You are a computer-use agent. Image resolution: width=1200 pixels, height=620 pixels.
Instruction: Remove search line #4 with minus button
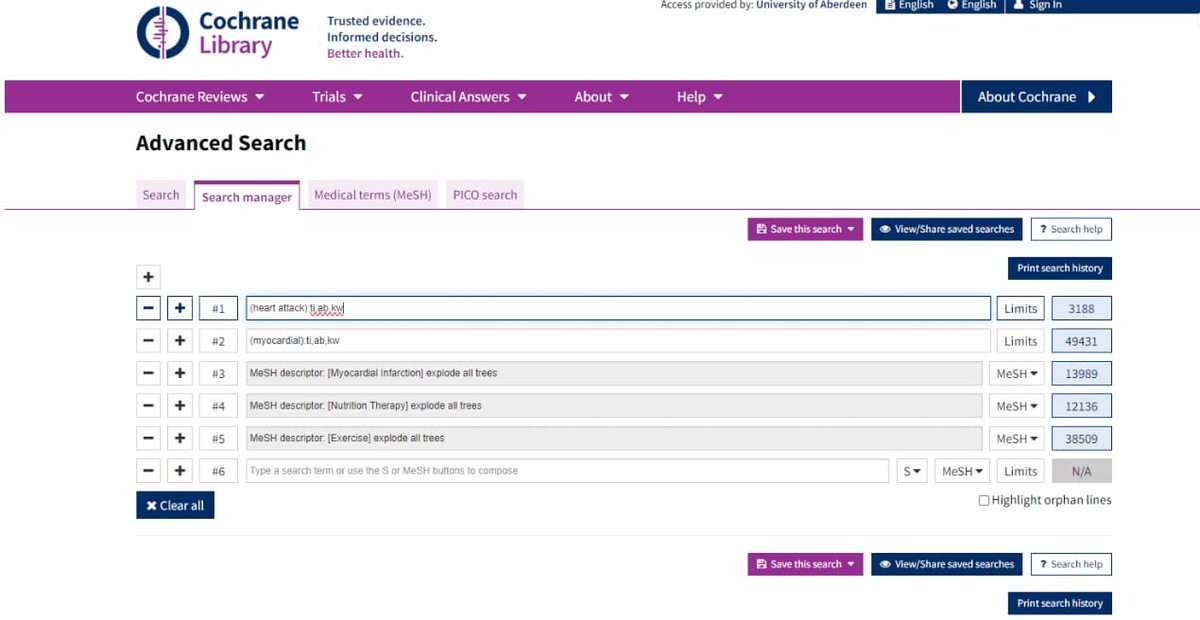tap(148, 406)
